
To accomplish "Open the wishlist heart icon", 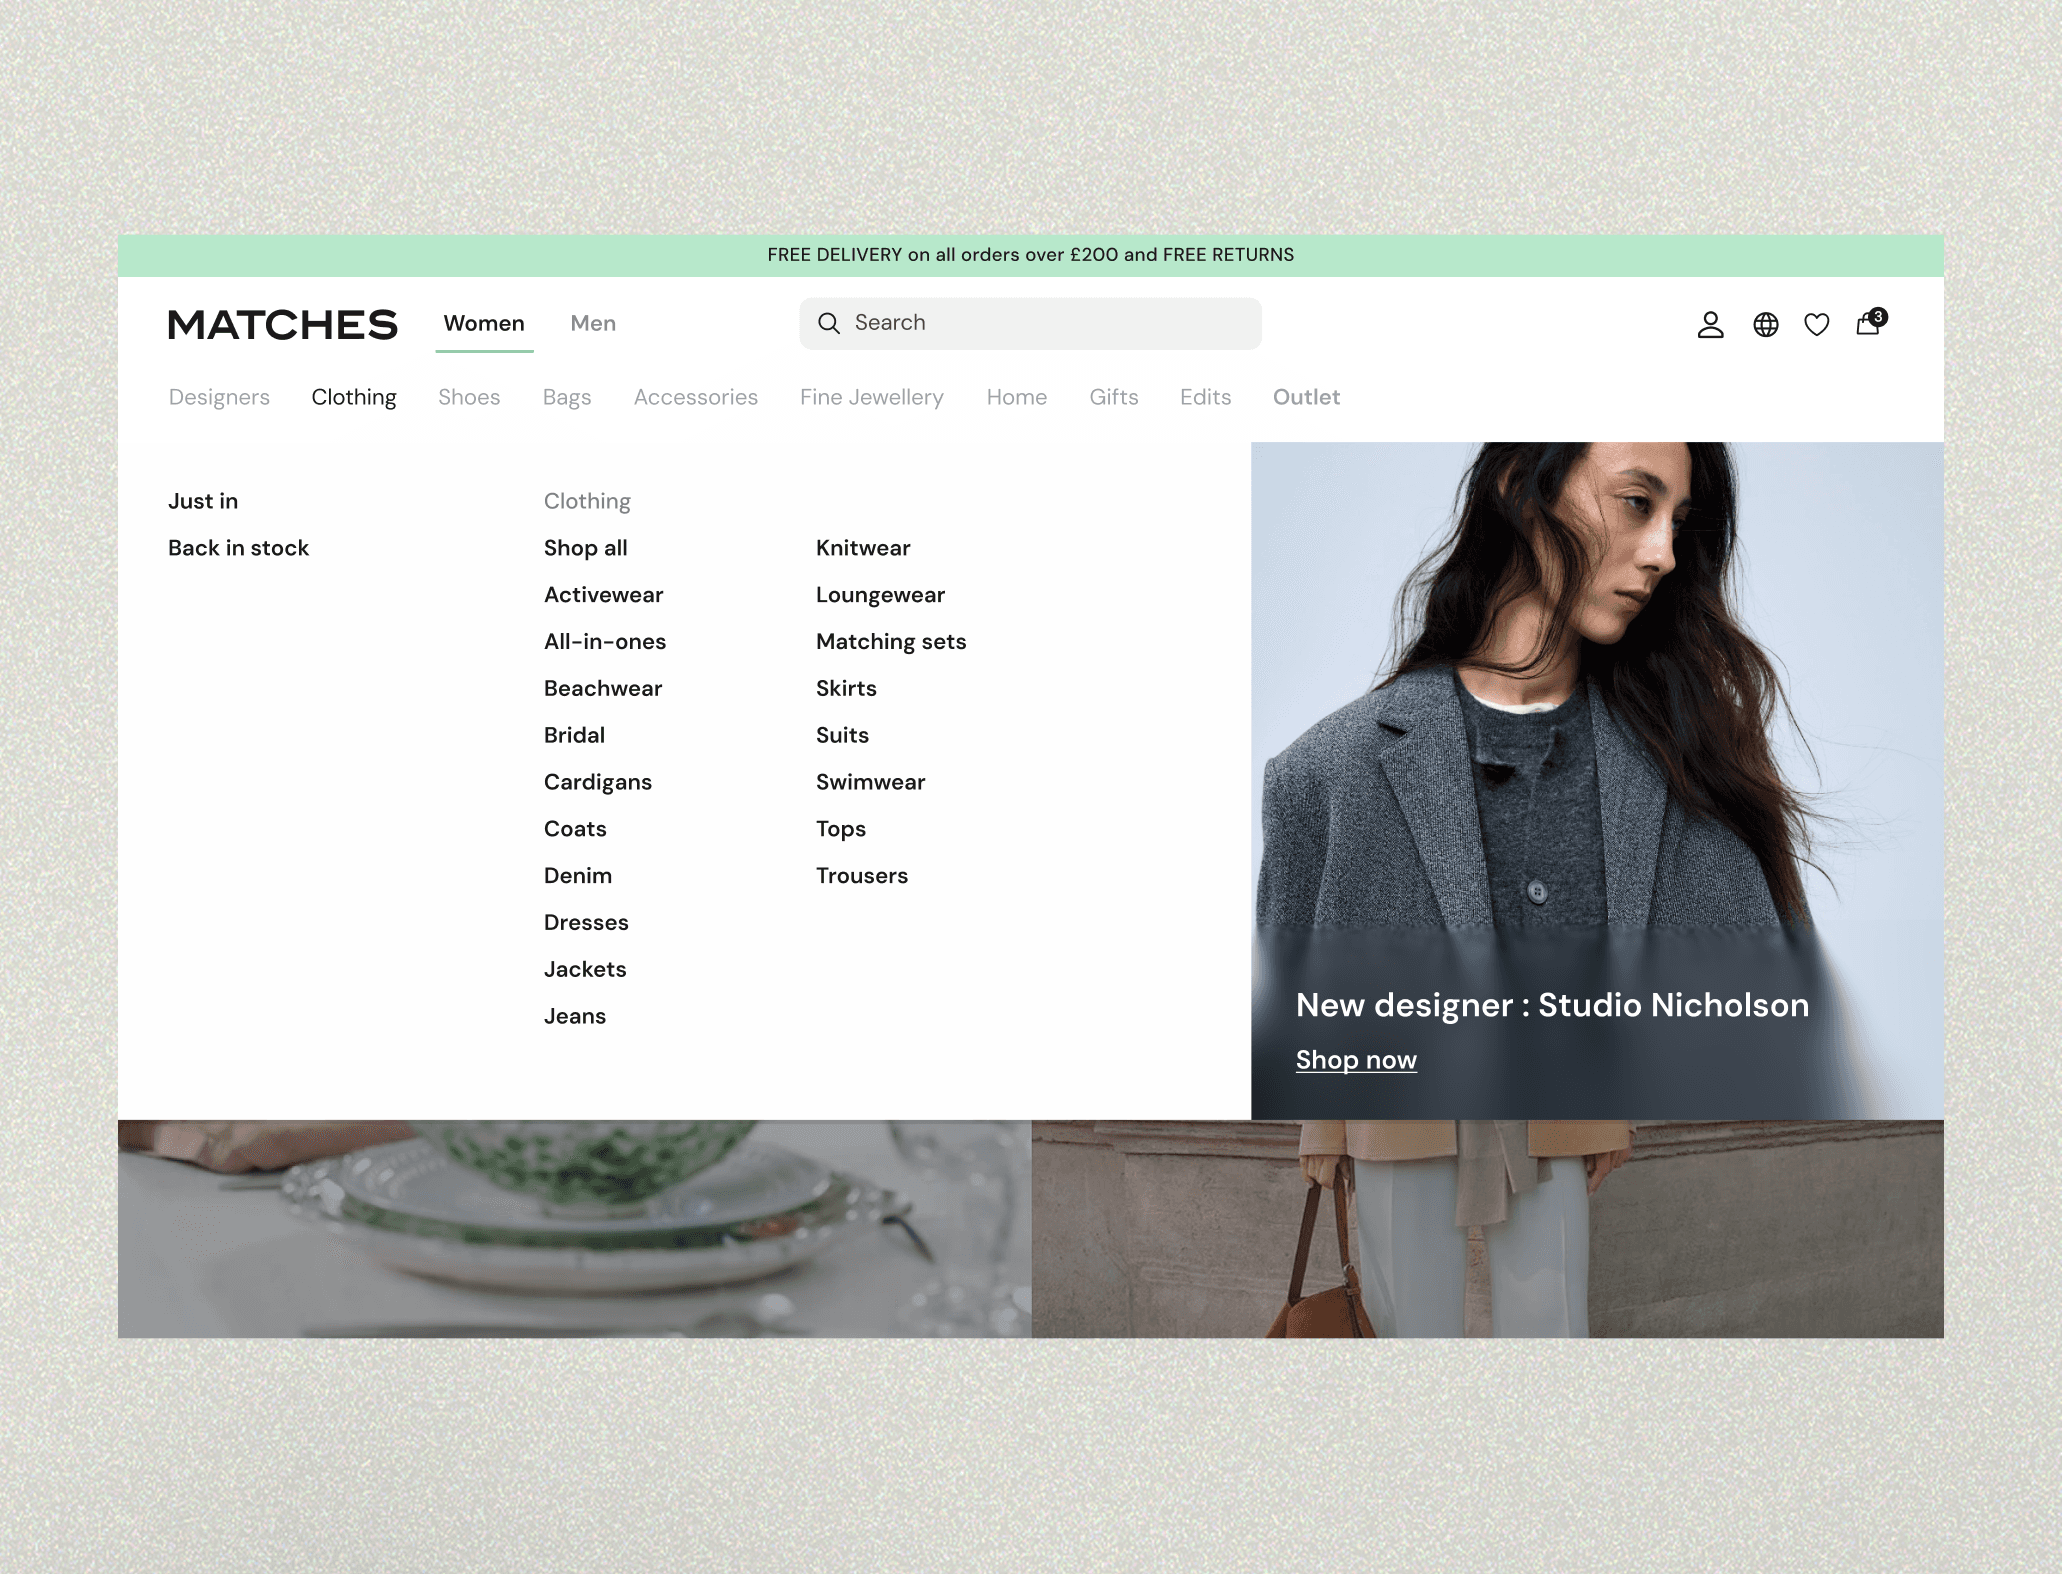I will coord(1817,325).
